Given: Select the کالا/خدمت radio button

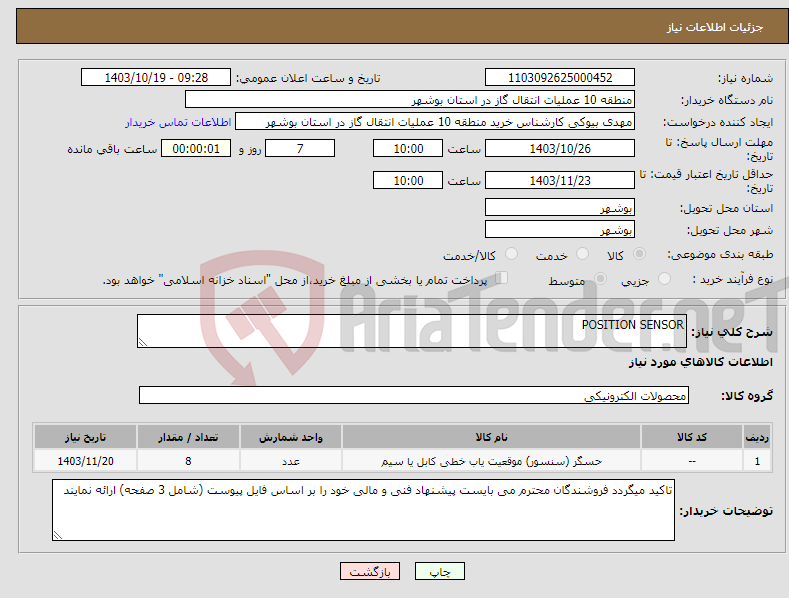Looking at the screenshot, I should tap(511, 254).
